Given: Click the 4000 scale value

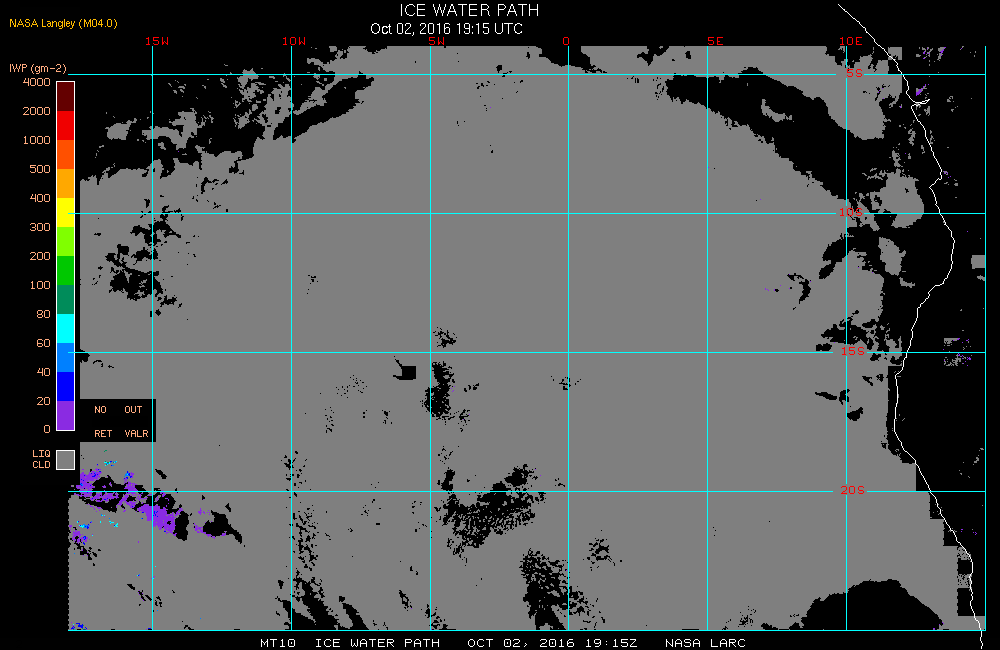Looking at the screenshot, I should pos(36,82).
